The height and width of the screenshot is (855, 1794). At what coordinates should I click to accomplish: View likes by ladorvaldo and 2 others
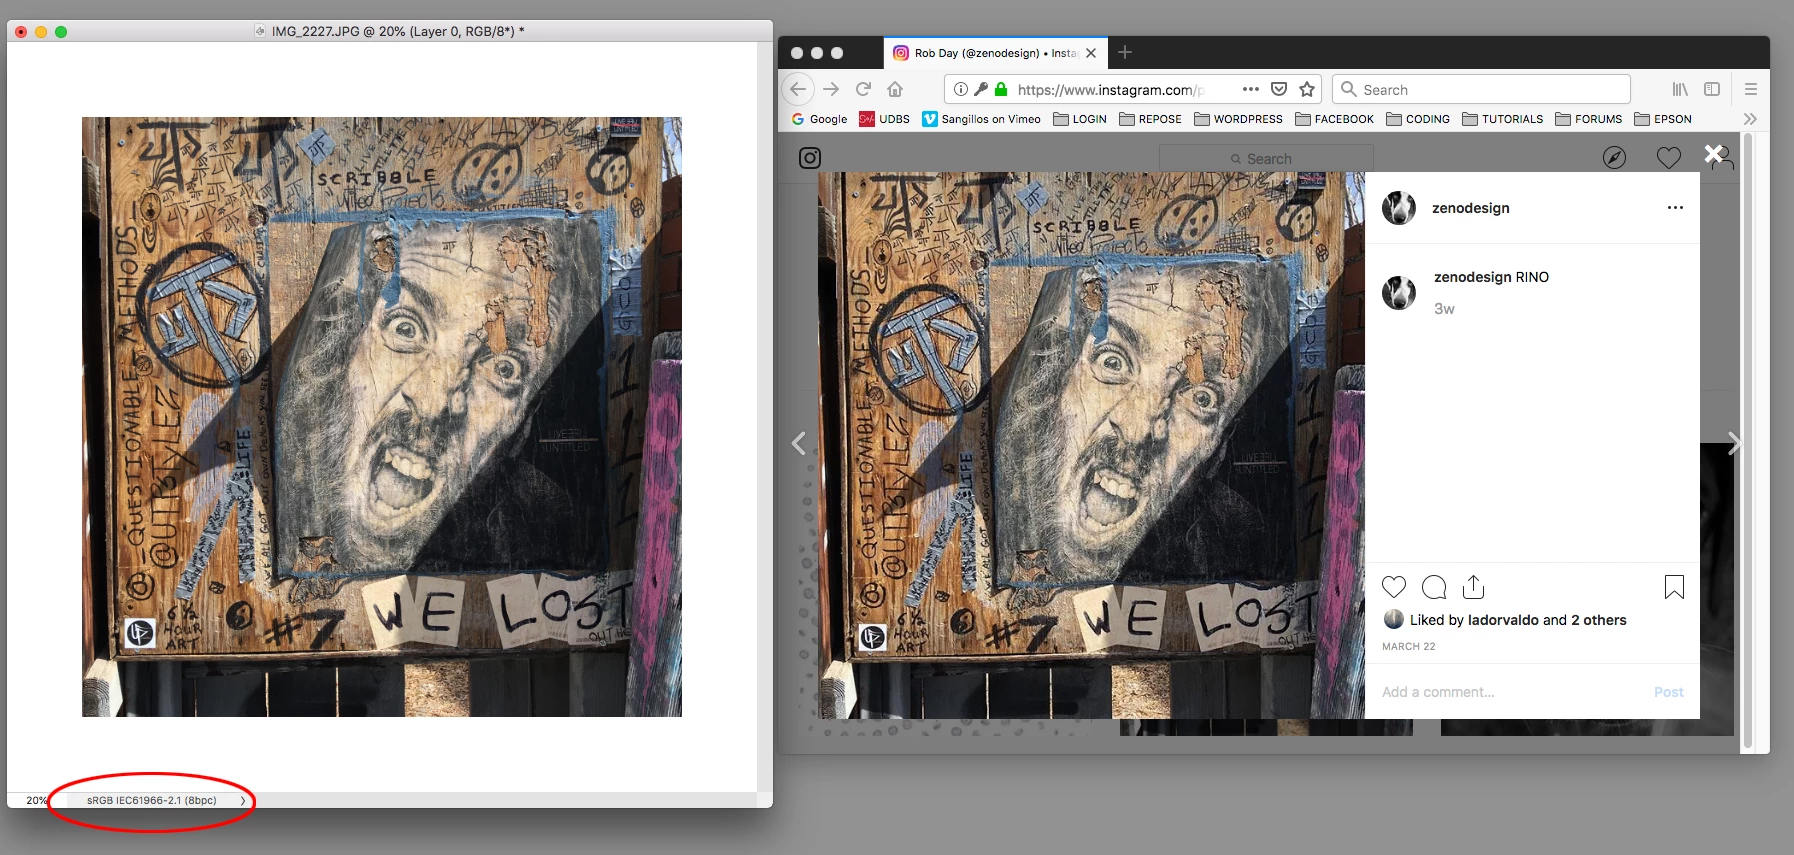coord(1518,620)
